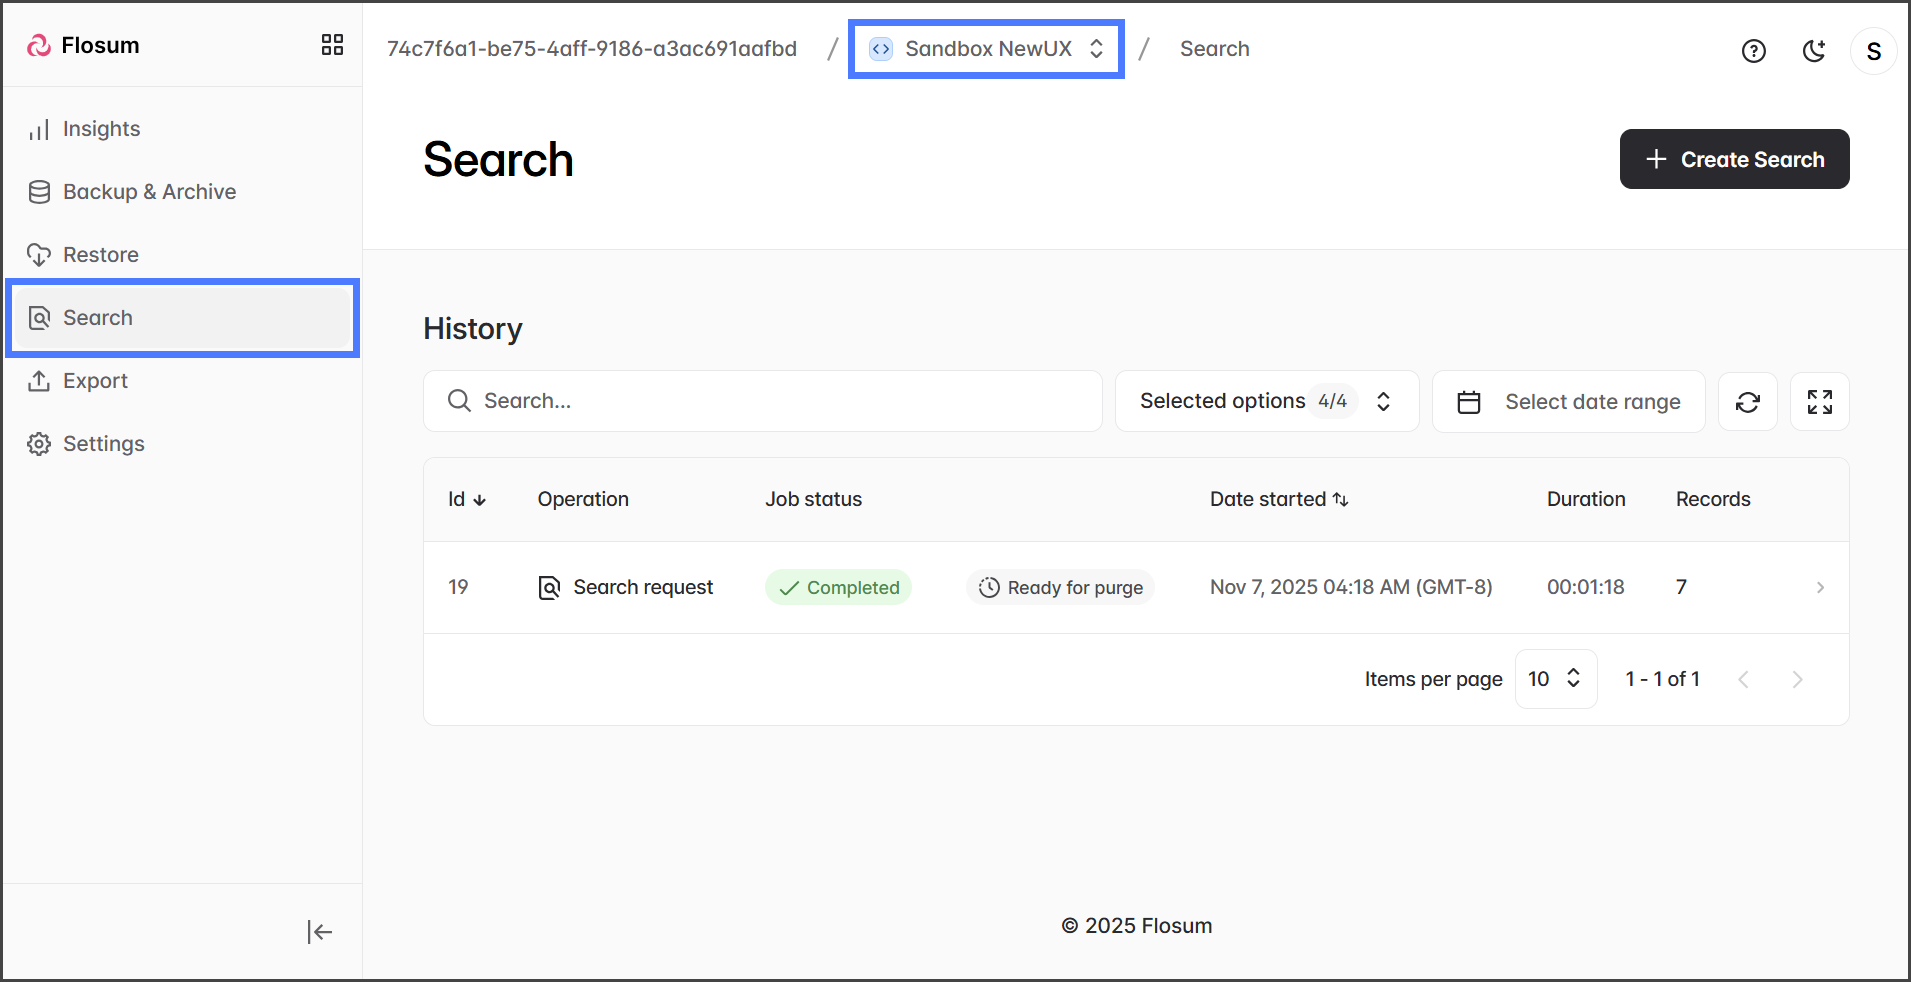
Task: Open Export from the sidebar
Action: pyautogui.click(x=95, y=381)
